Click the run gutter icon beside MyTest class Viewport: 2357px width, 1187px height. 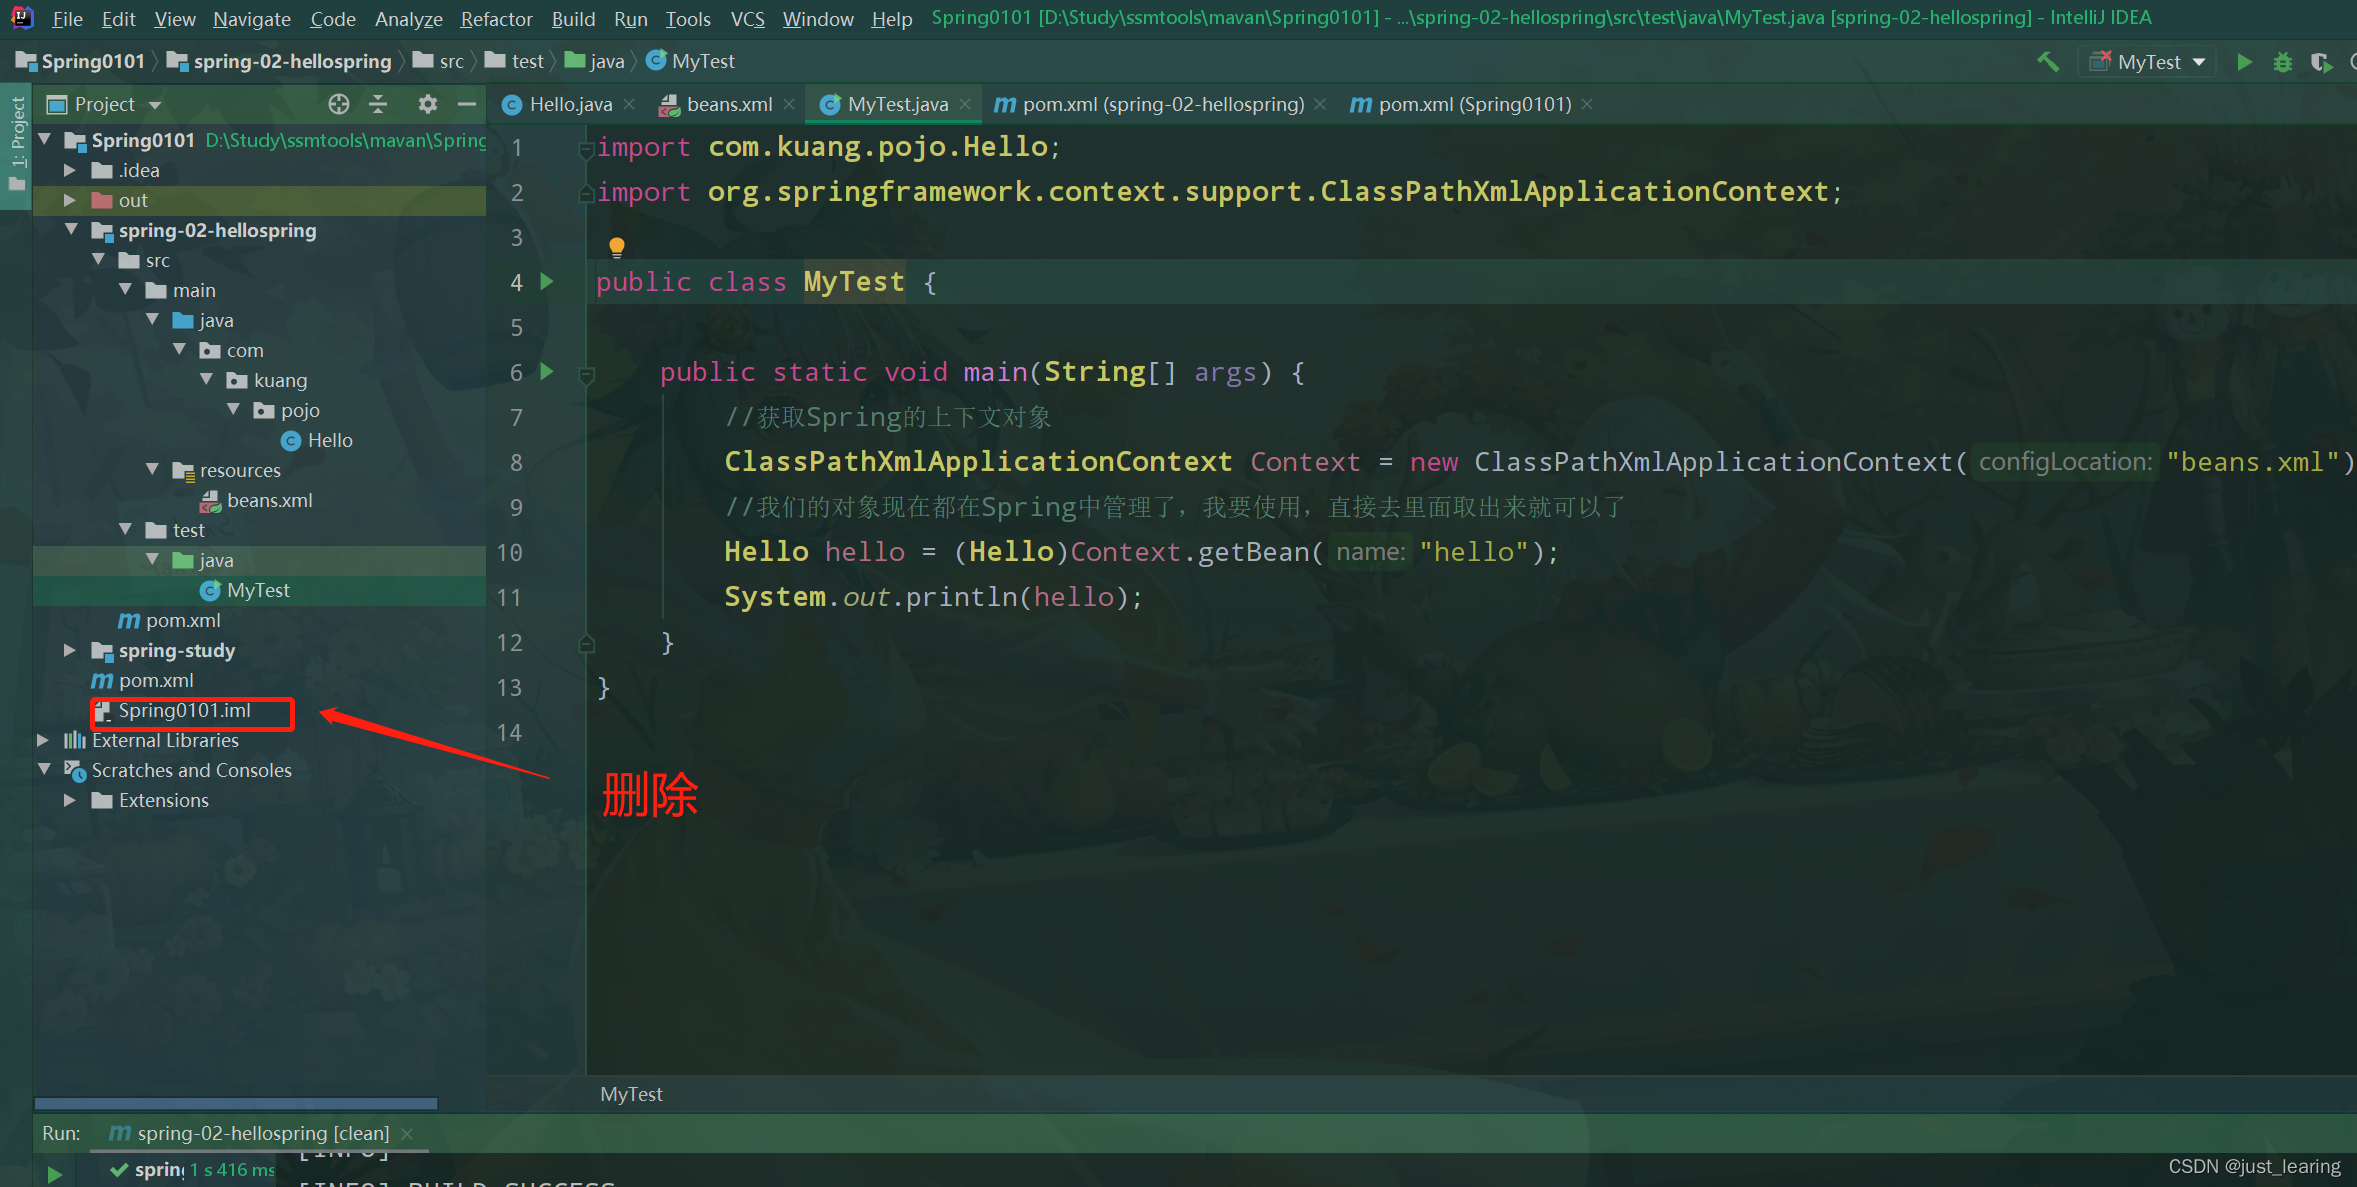(546, 282)
